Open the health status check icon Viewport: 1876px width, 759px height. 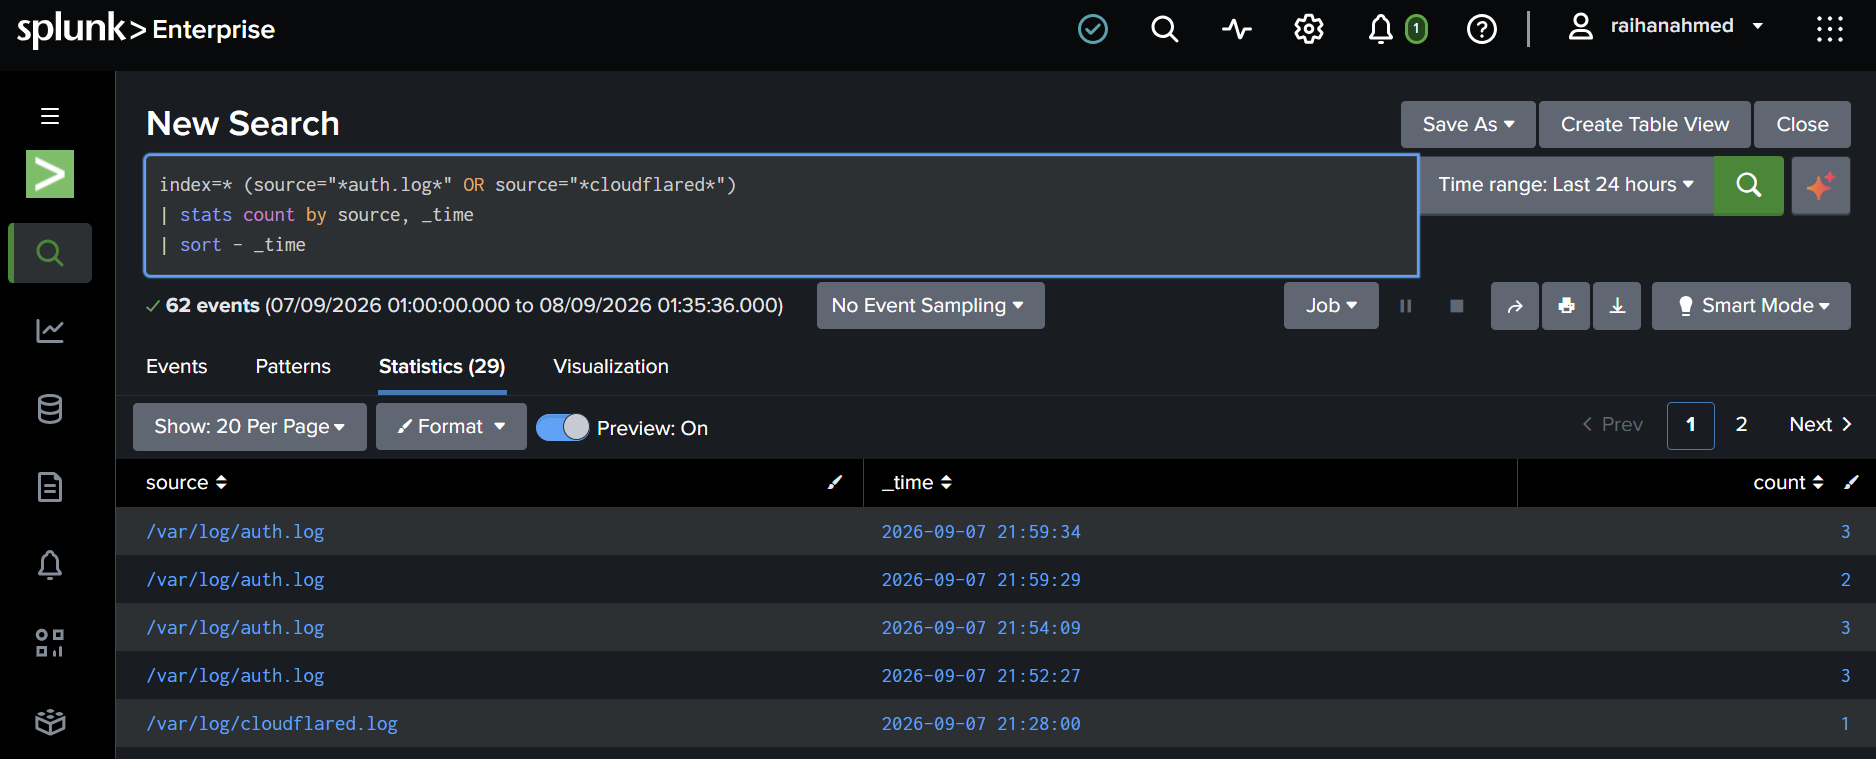click(1093, 29)
